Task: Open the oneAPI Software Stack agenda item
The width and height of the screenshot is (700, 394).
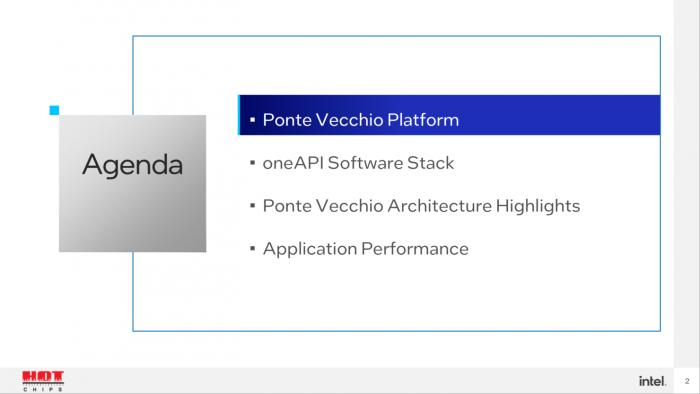Action: [x=358, y=163]
